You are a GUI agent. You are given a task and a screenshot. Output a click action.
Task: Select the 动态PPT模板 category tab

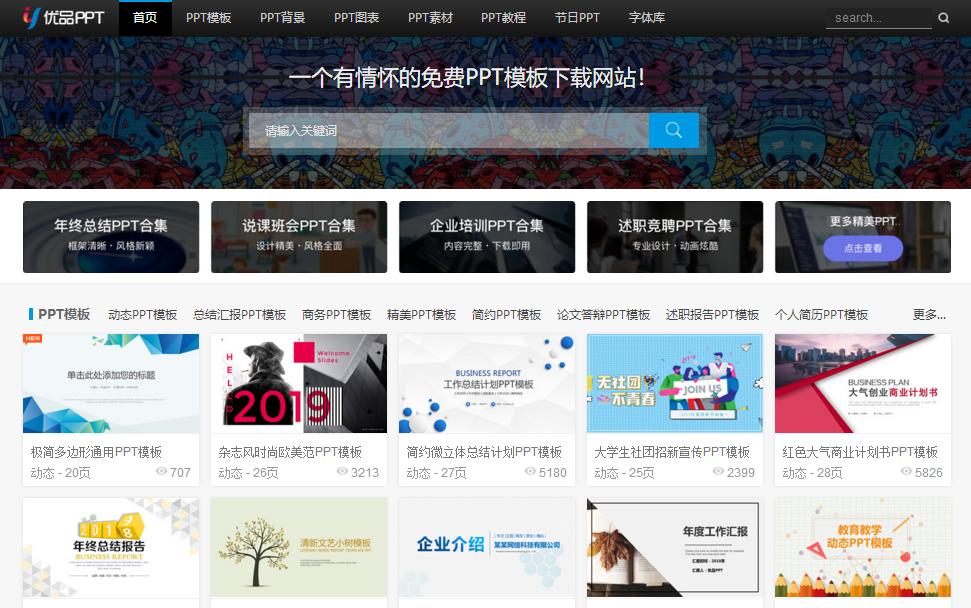coord(143,314)
